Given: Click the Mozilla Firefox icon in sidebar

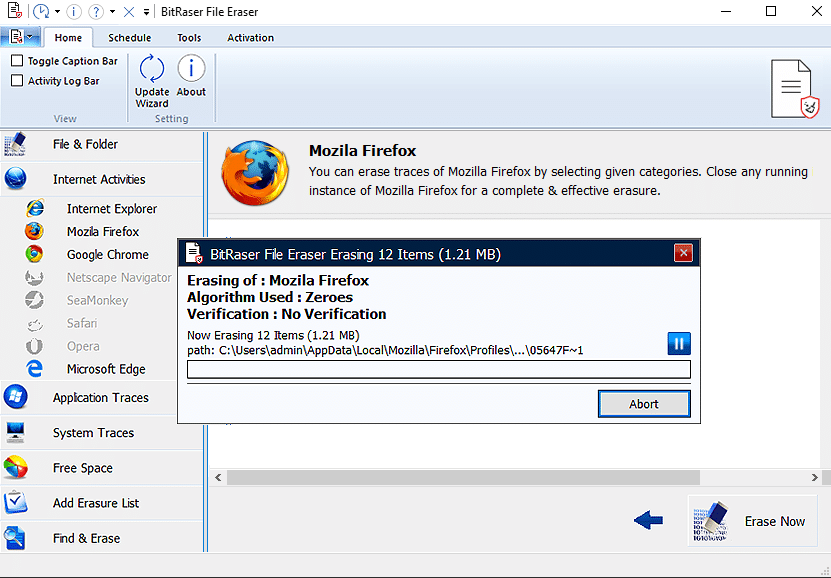Looking at the screenshot, I should pos(34,232).
